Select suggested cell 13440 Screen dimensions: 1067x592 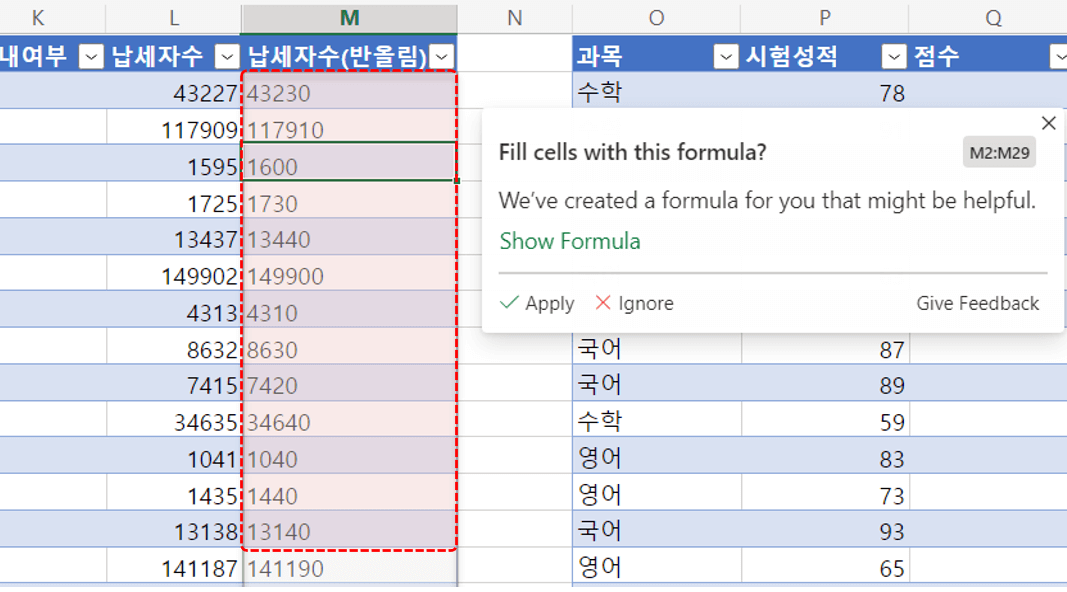349,237
